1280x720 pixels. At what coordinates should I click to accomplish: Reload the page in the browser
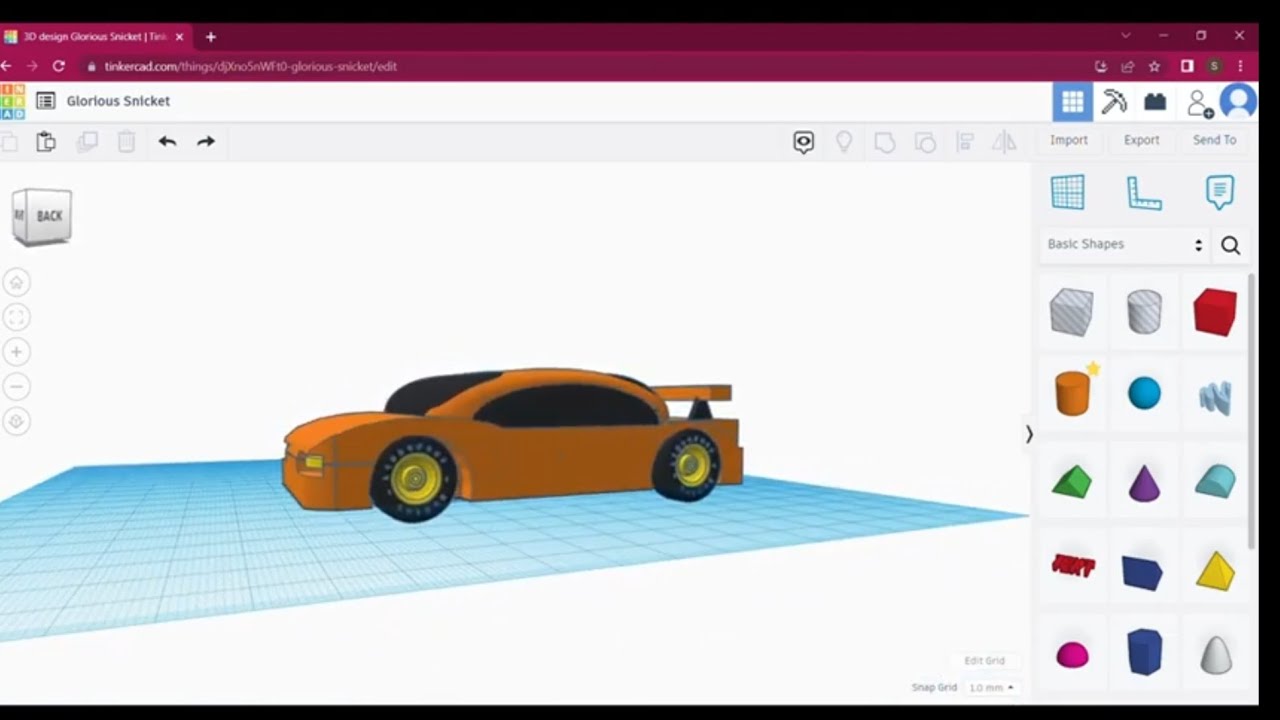click(59, 66)
